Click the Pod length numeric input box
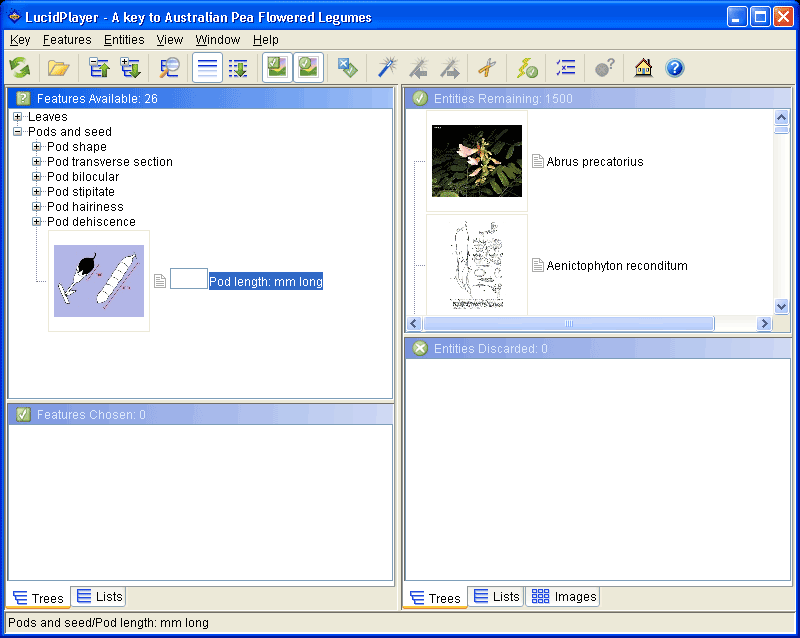Screen dimensions: 800x638 coord(188,280)
